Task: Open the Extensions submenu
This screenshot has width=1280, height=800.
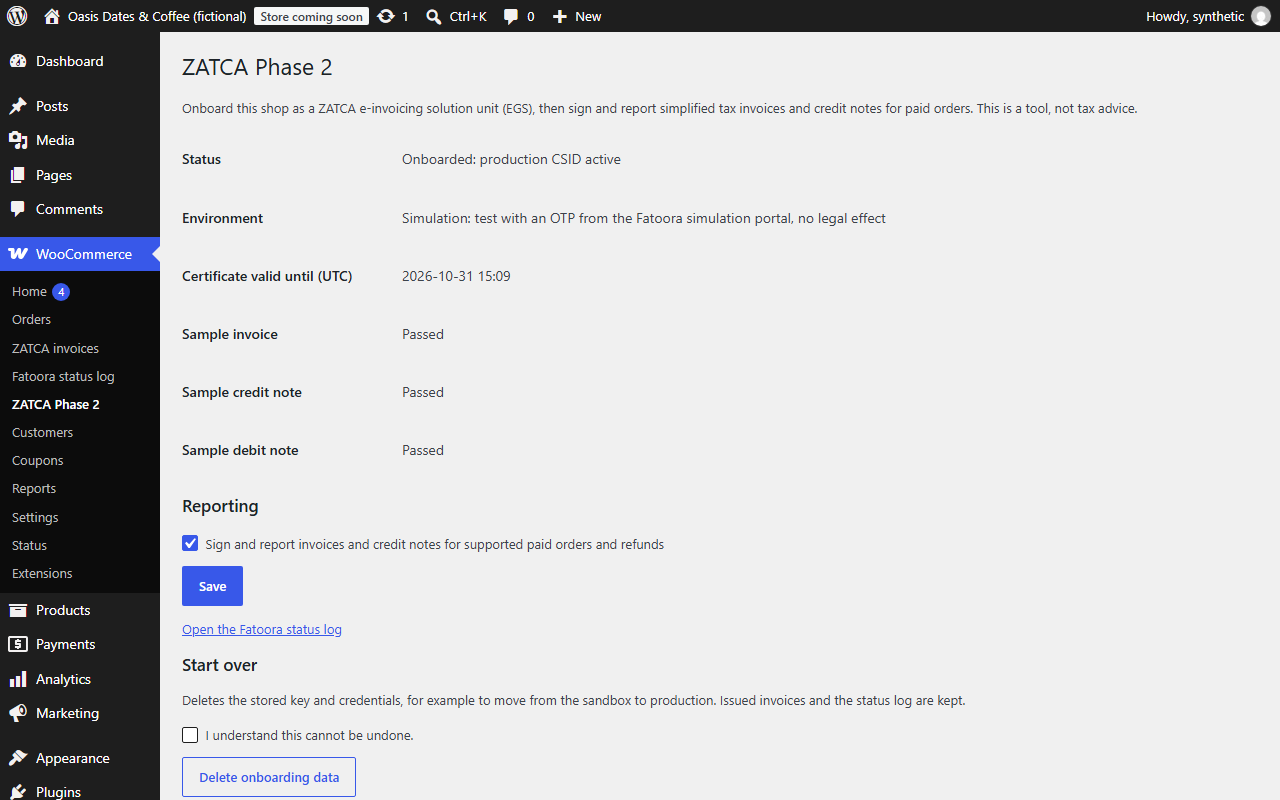Action: pos(80,573)
